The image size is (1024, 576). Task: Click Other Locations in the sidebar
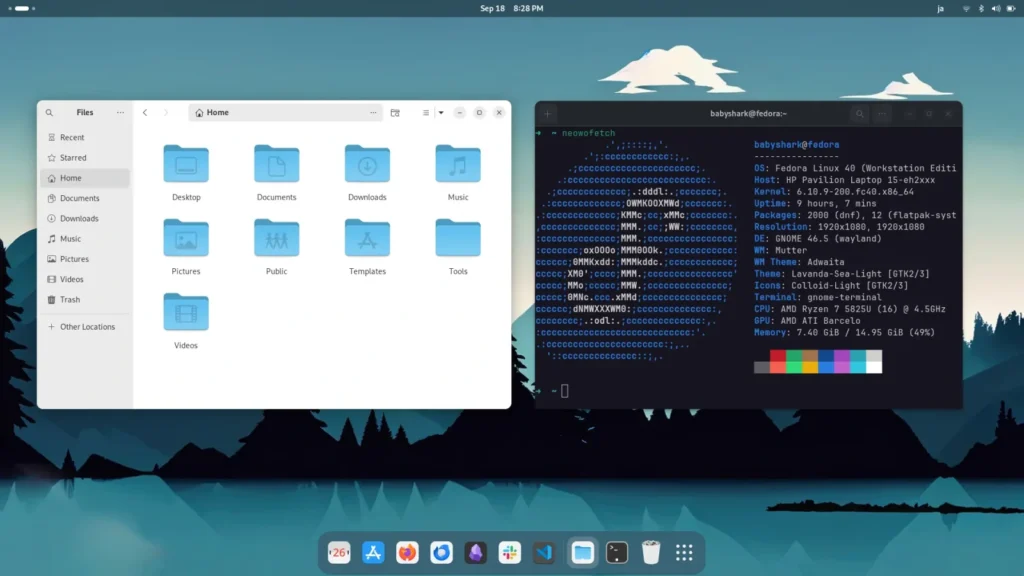(85, 327)
